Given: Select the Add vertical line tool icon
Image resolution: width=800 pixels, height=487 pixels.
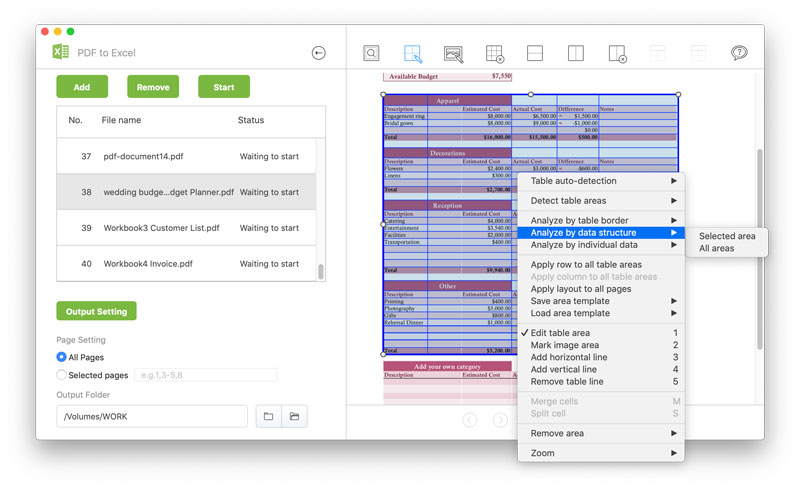Looking at the screenshot, I should point(576,53).
